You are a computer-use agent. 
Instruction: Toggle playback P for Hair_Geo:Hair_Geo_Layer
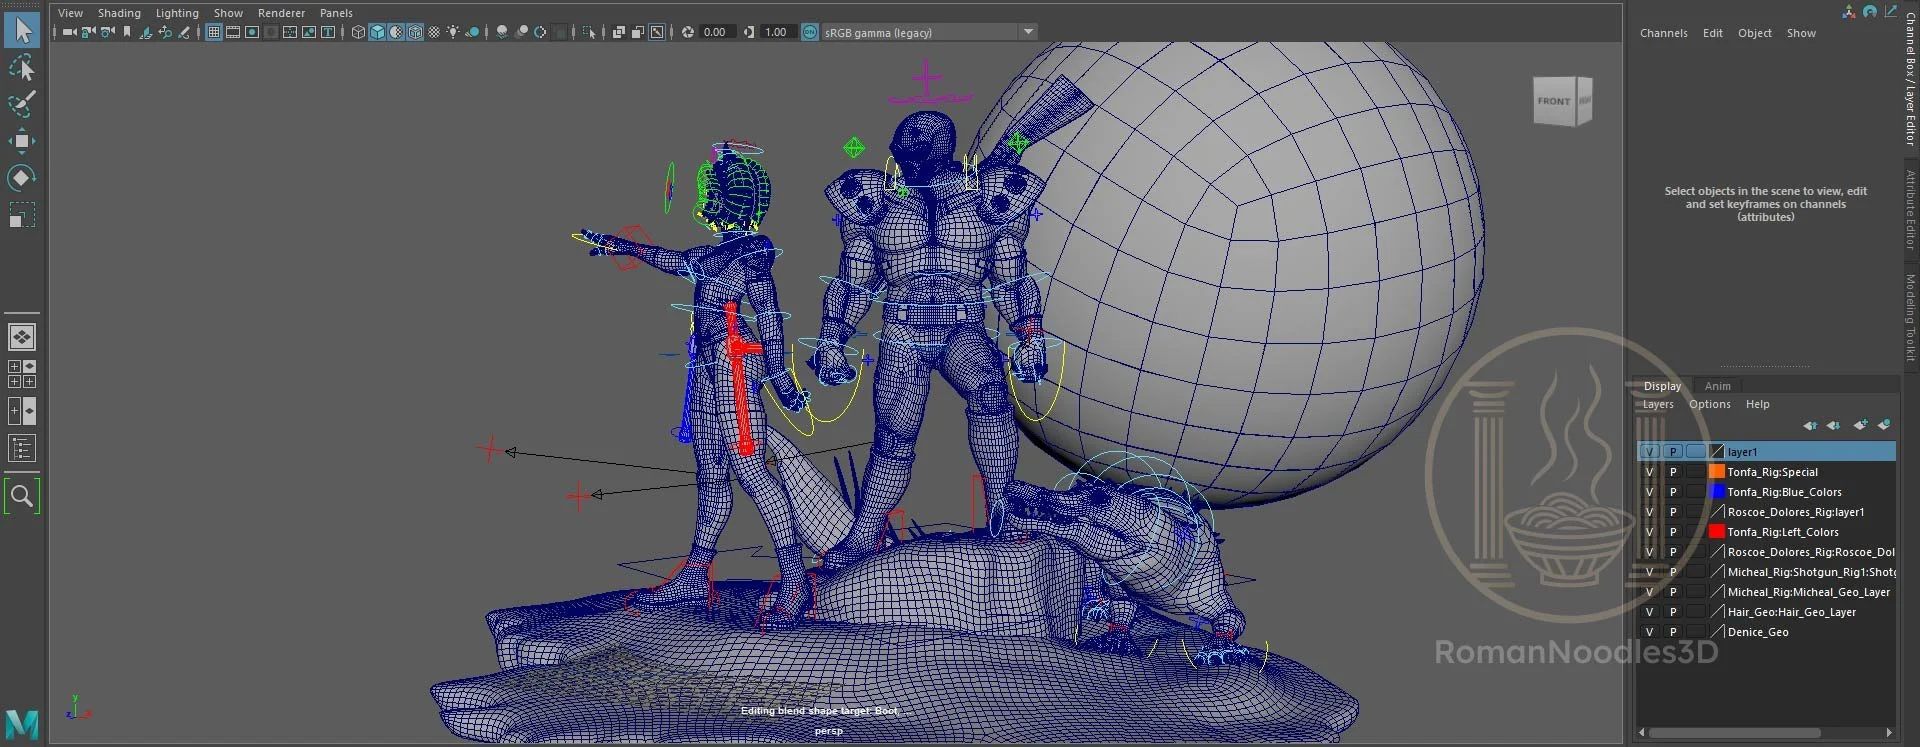pyautogui.click(x=1673, y=612)
